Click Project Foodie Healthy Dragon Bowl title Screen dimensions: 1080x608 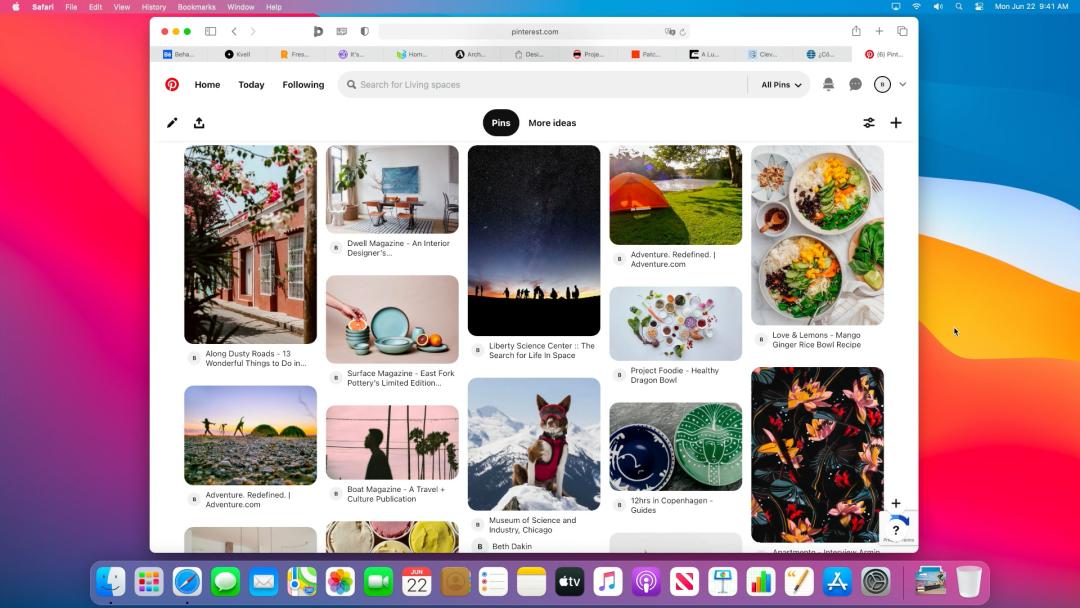pos(674,375)
